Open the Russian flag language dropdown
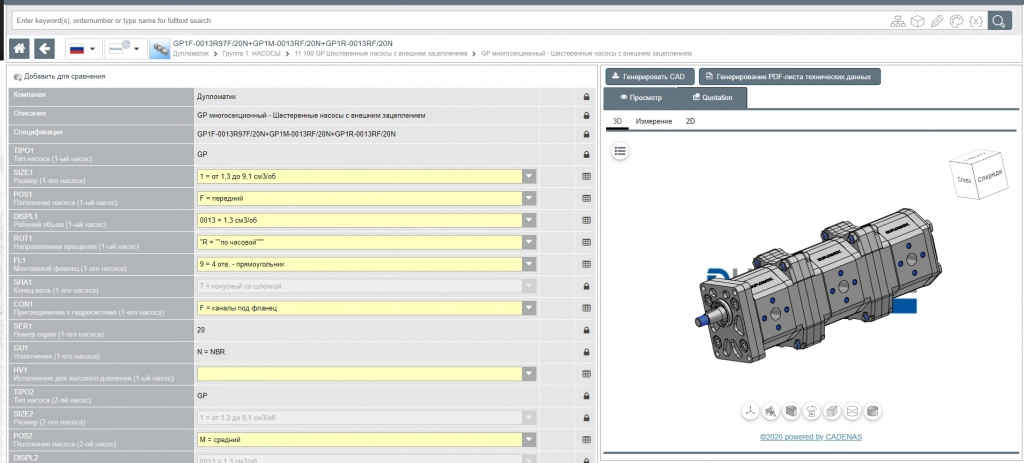 [81, 48]
